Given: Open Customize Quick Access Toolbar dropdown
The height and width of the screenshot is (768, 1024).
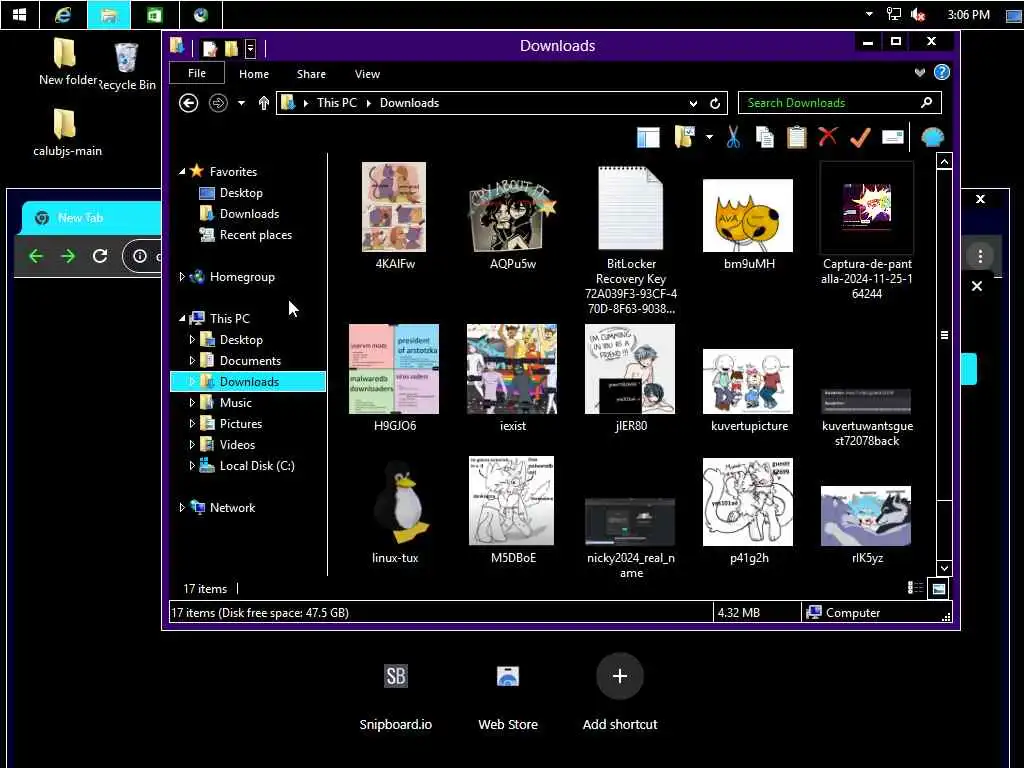Looking at the screenshot, I should click(250, 48).
